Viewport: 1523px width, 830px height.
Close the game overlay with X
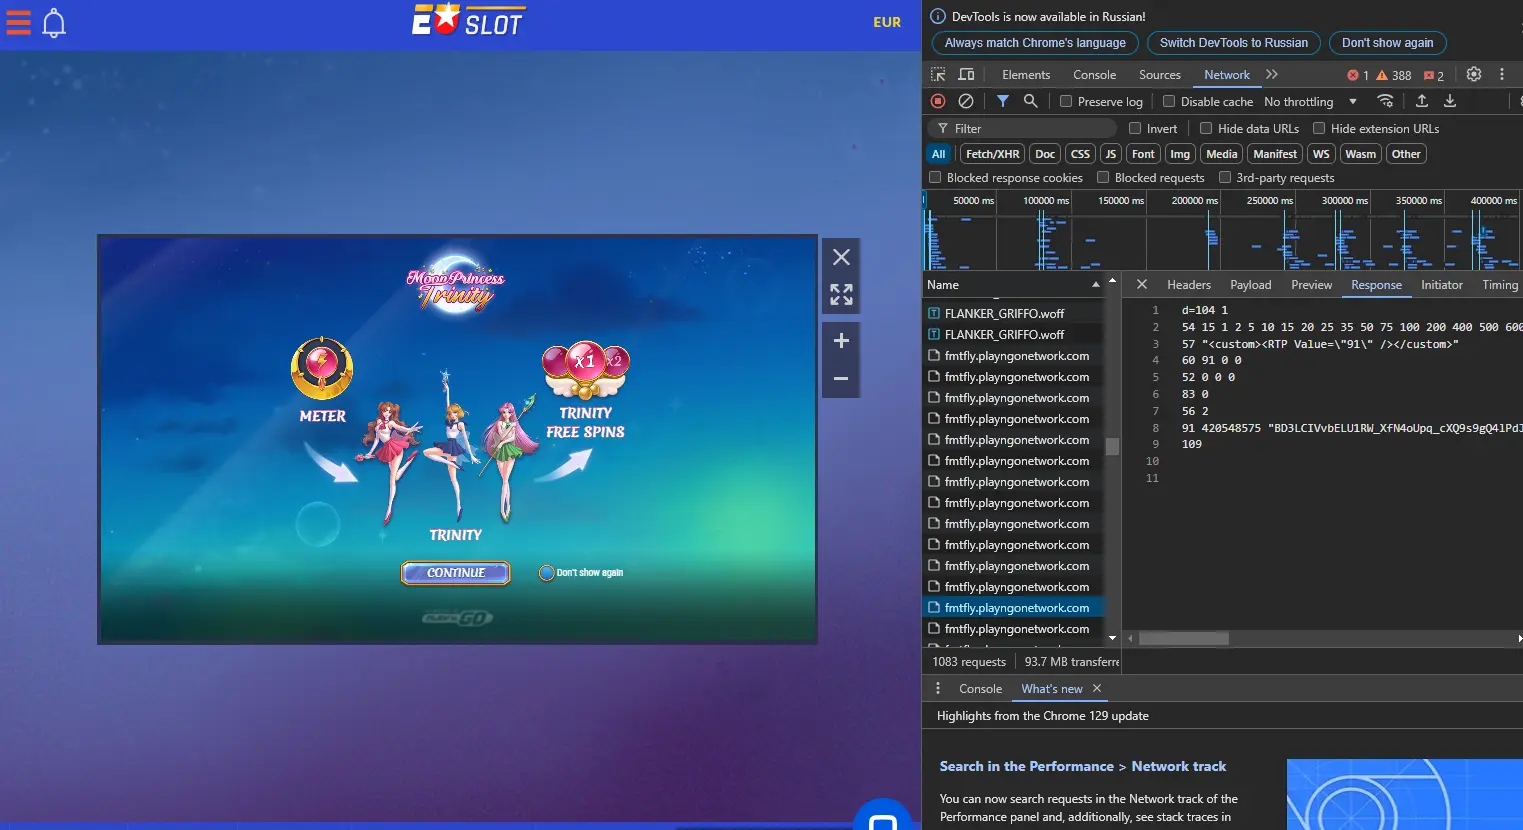841,257
